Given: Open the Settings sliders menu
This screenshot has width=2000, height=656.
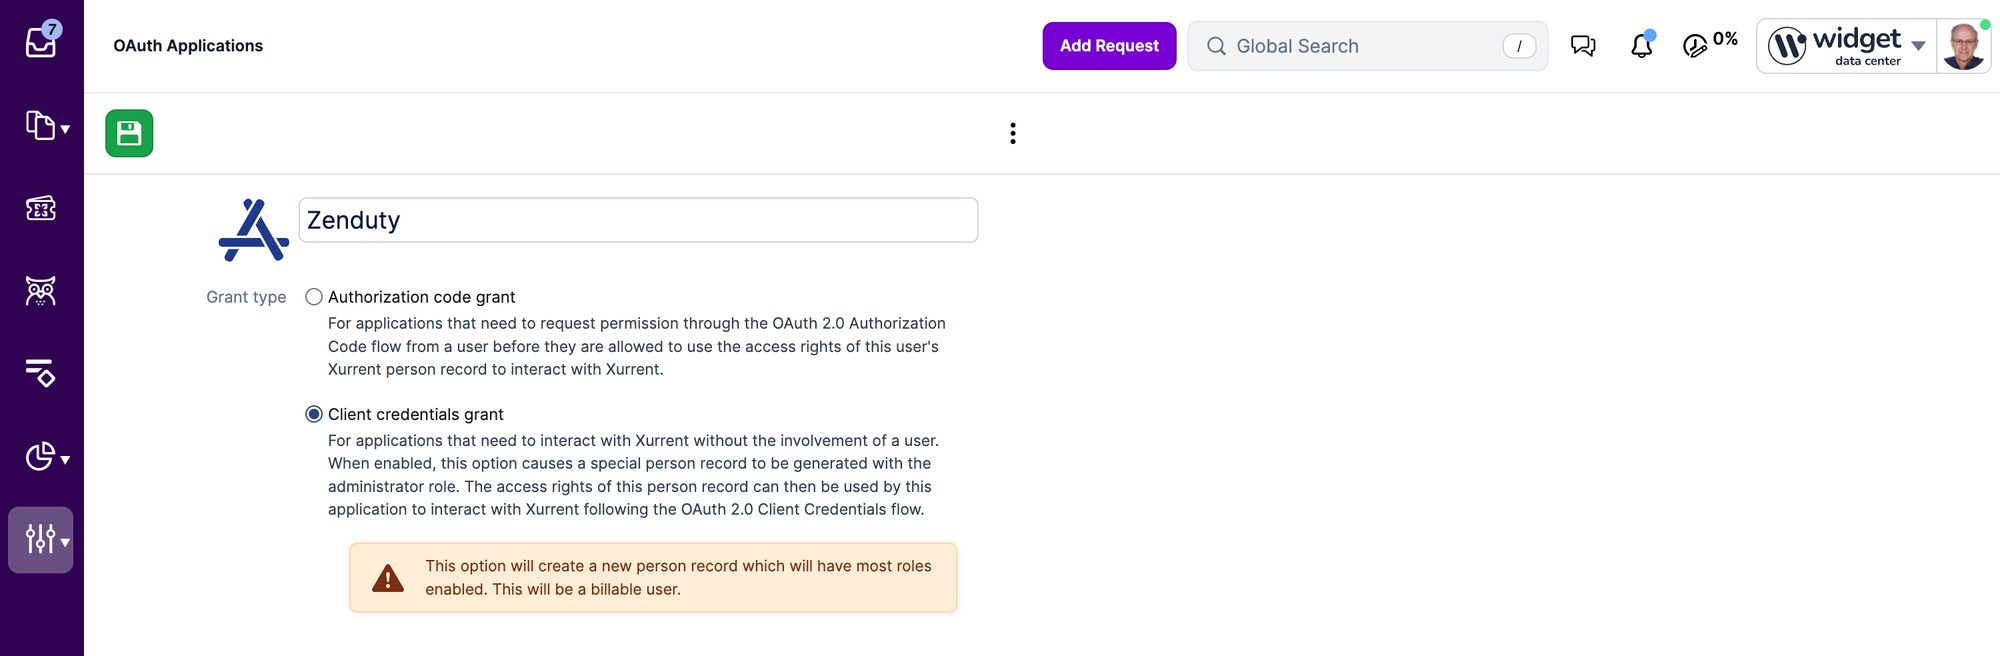Looking at the screenshot, I should [41, 540].
